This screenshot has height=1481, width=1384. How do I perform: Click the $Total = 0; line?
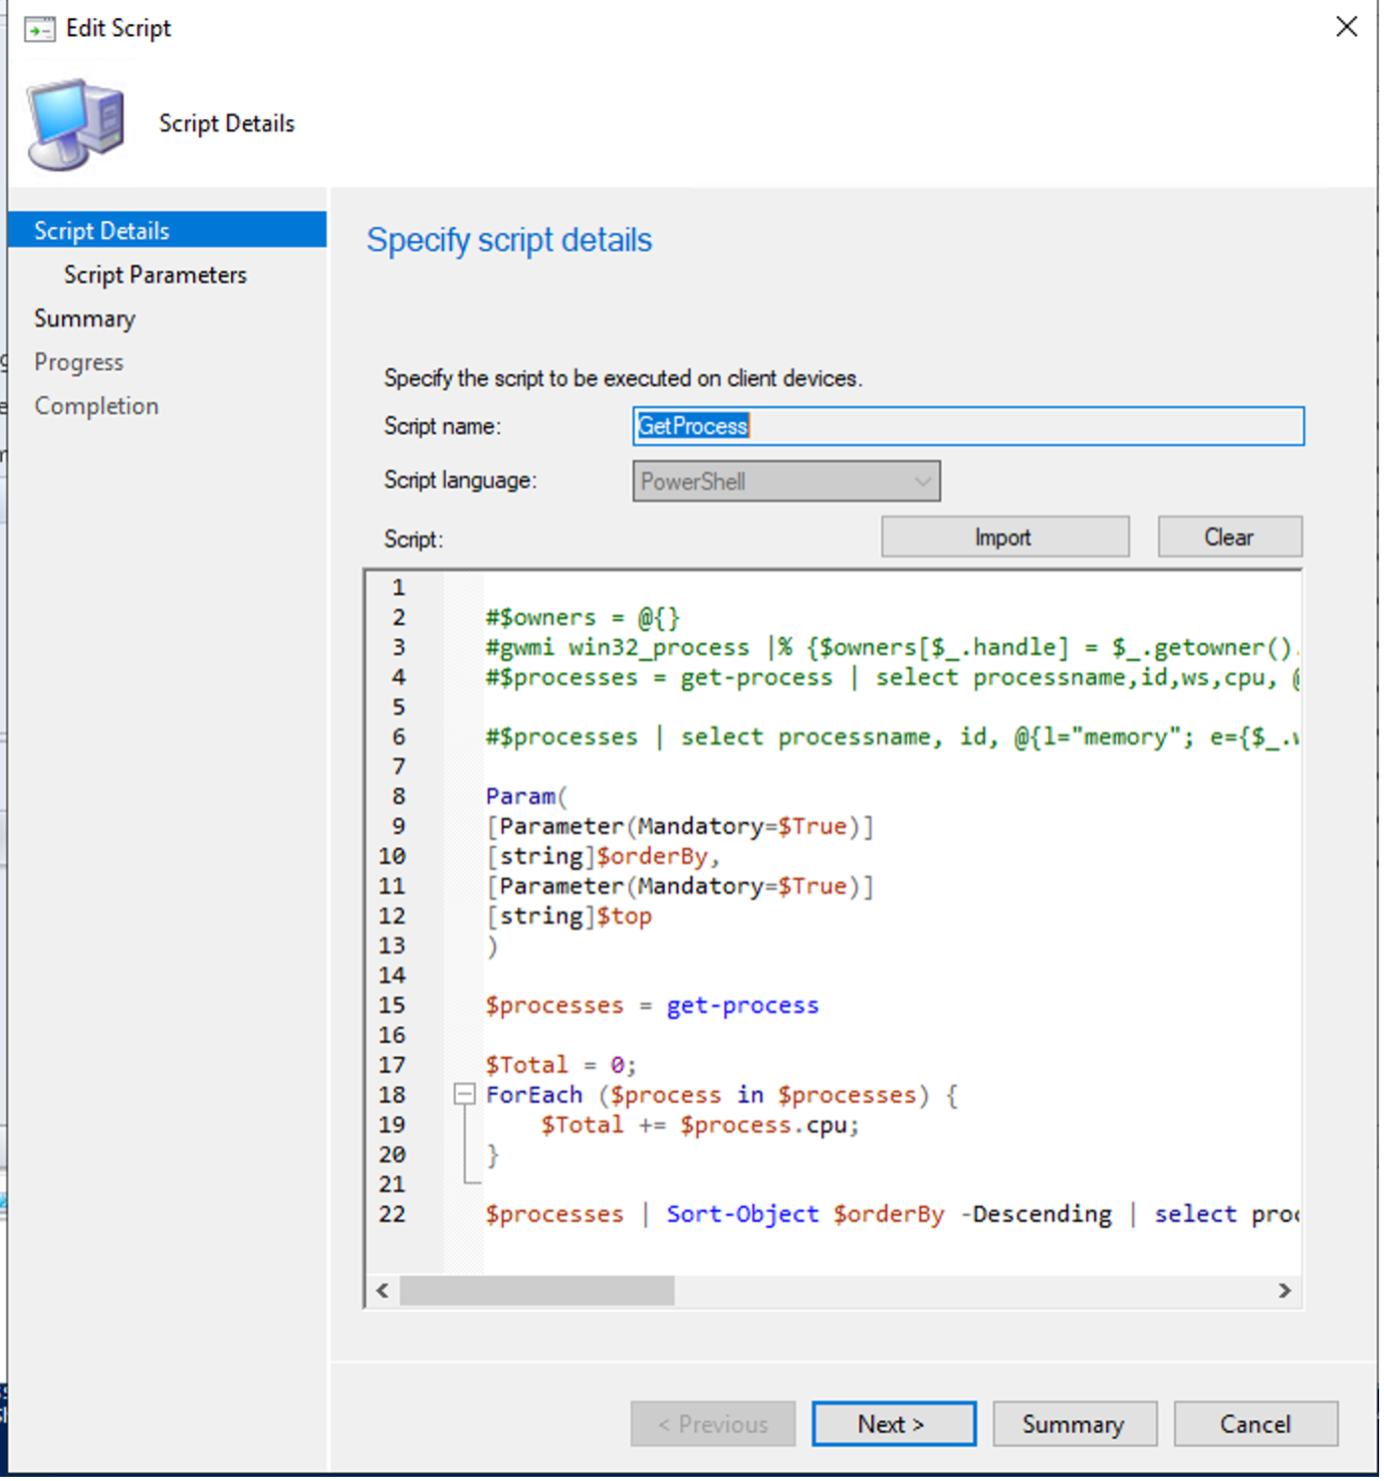[x=563, y=1067]
